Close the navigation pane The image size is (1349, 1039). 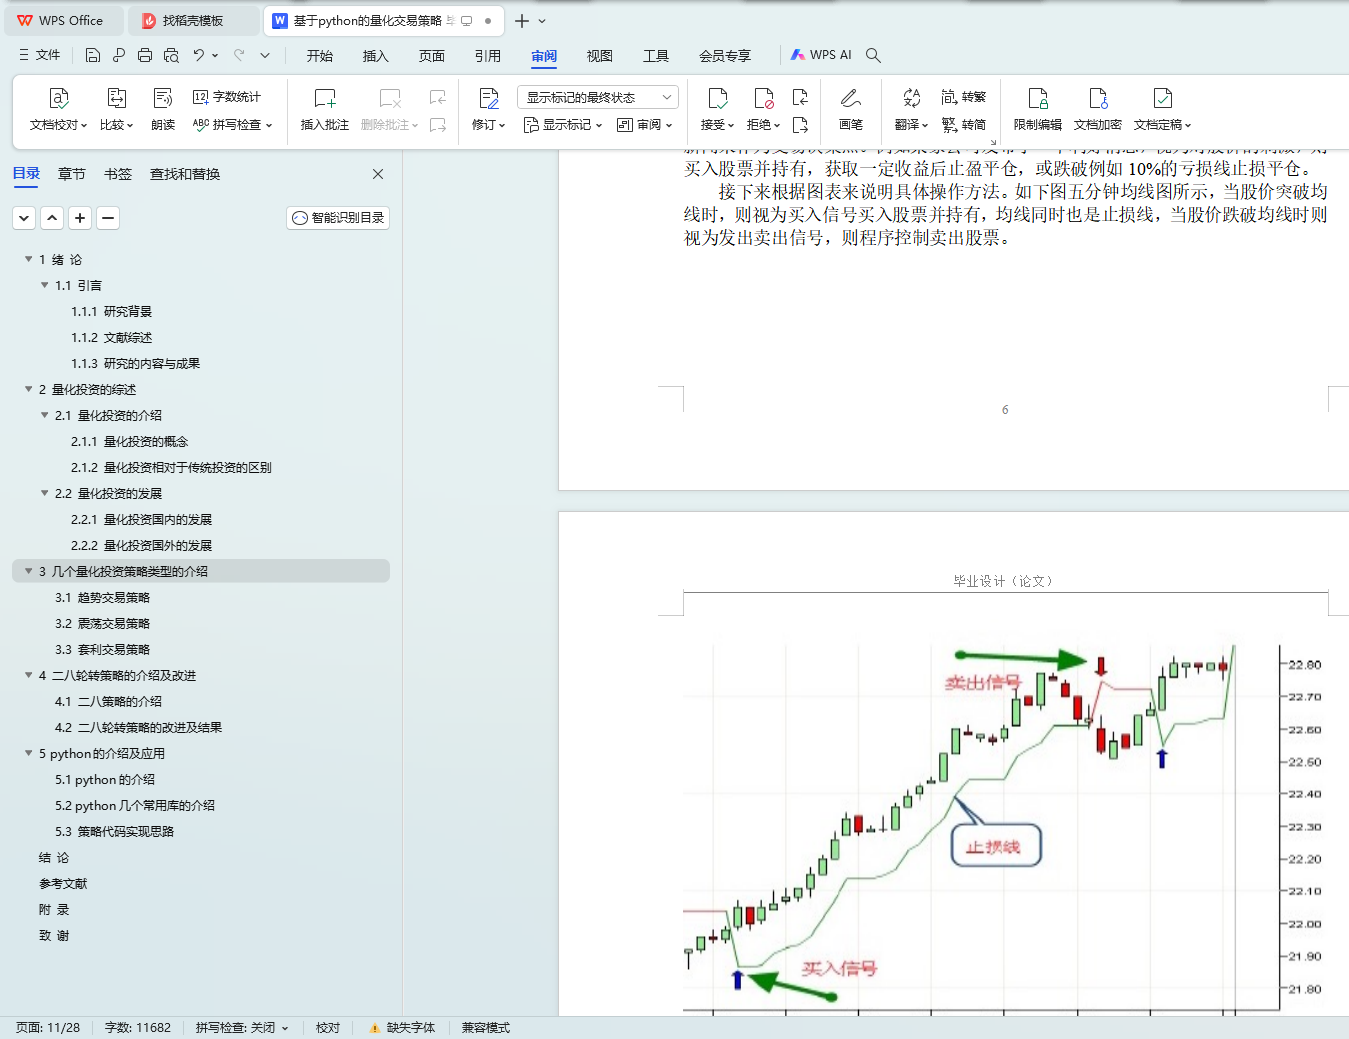click(x=378, y=174)
